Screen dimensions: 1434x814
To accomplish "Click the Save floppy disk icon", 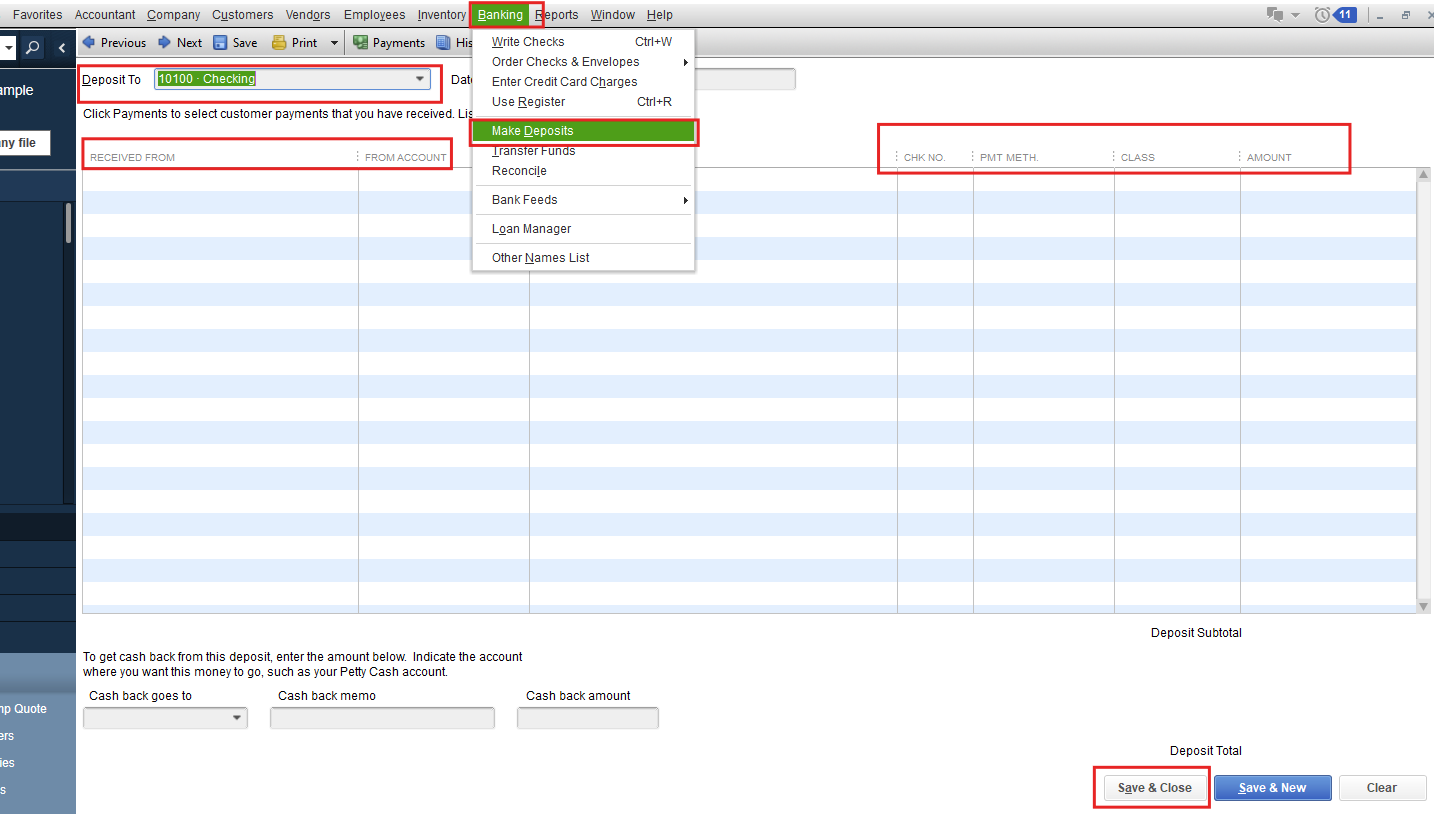I will pyautogui.click(x=220, y=43).
